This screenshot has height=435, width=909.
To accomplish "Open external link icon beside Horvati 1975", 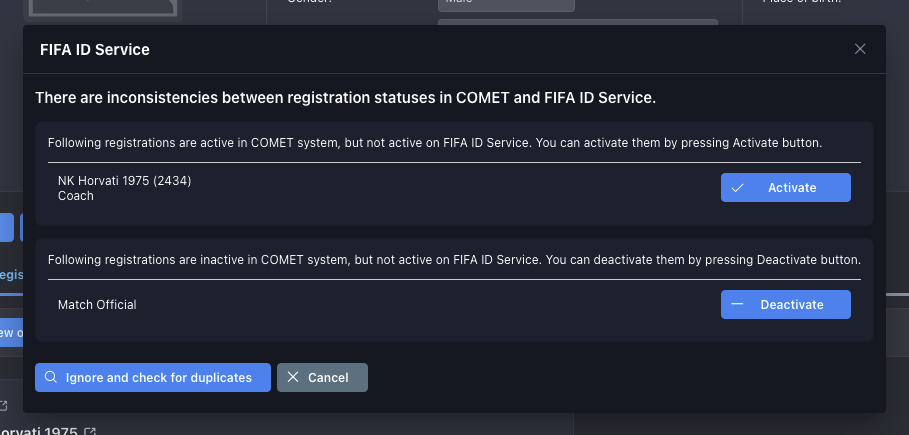I will pyautogui.click(x=91, y=431).
